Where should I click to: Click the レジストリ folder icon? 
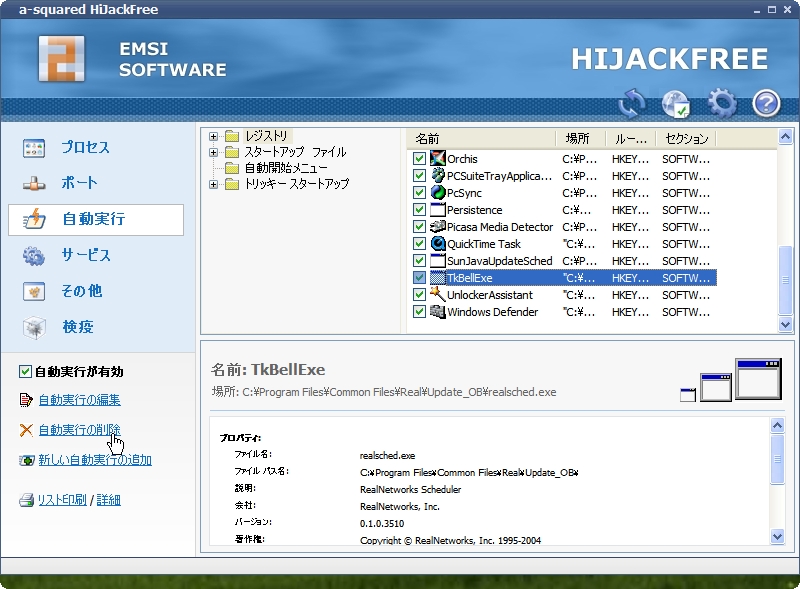pyautogui.click(x=232, y=136)
